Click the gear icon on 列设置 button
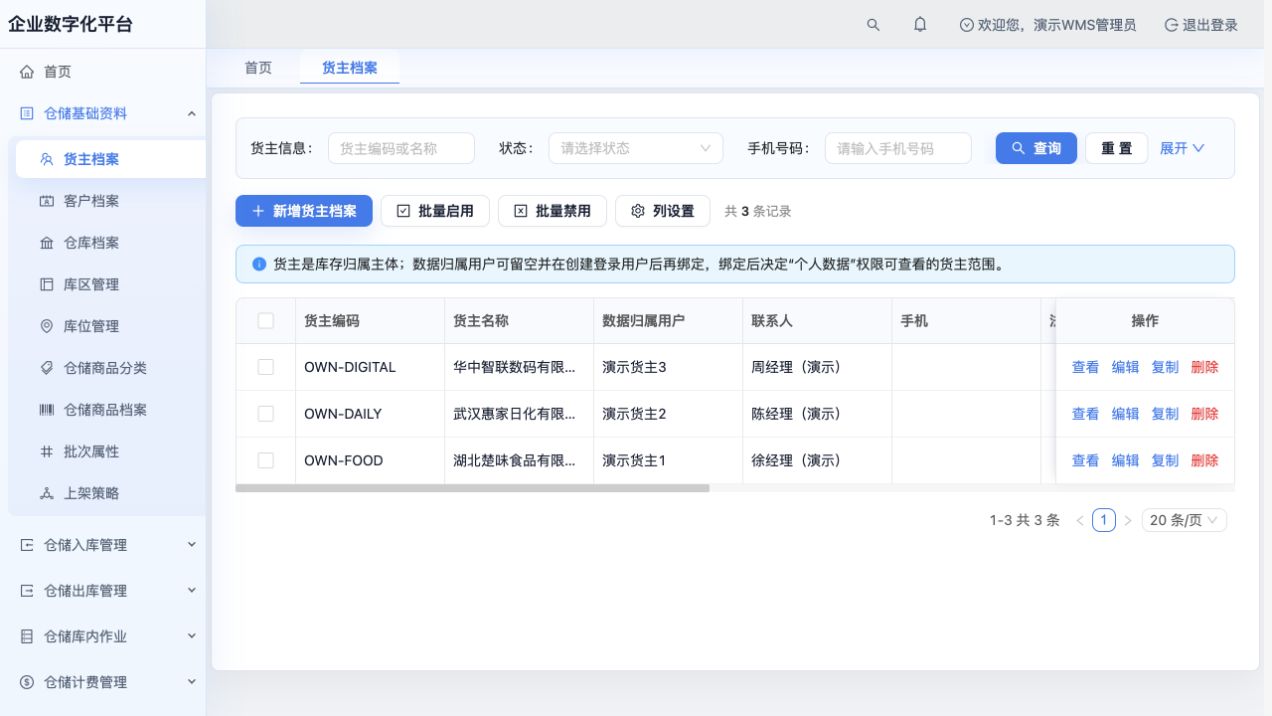The image size is (1272, 716). point(638,211)
